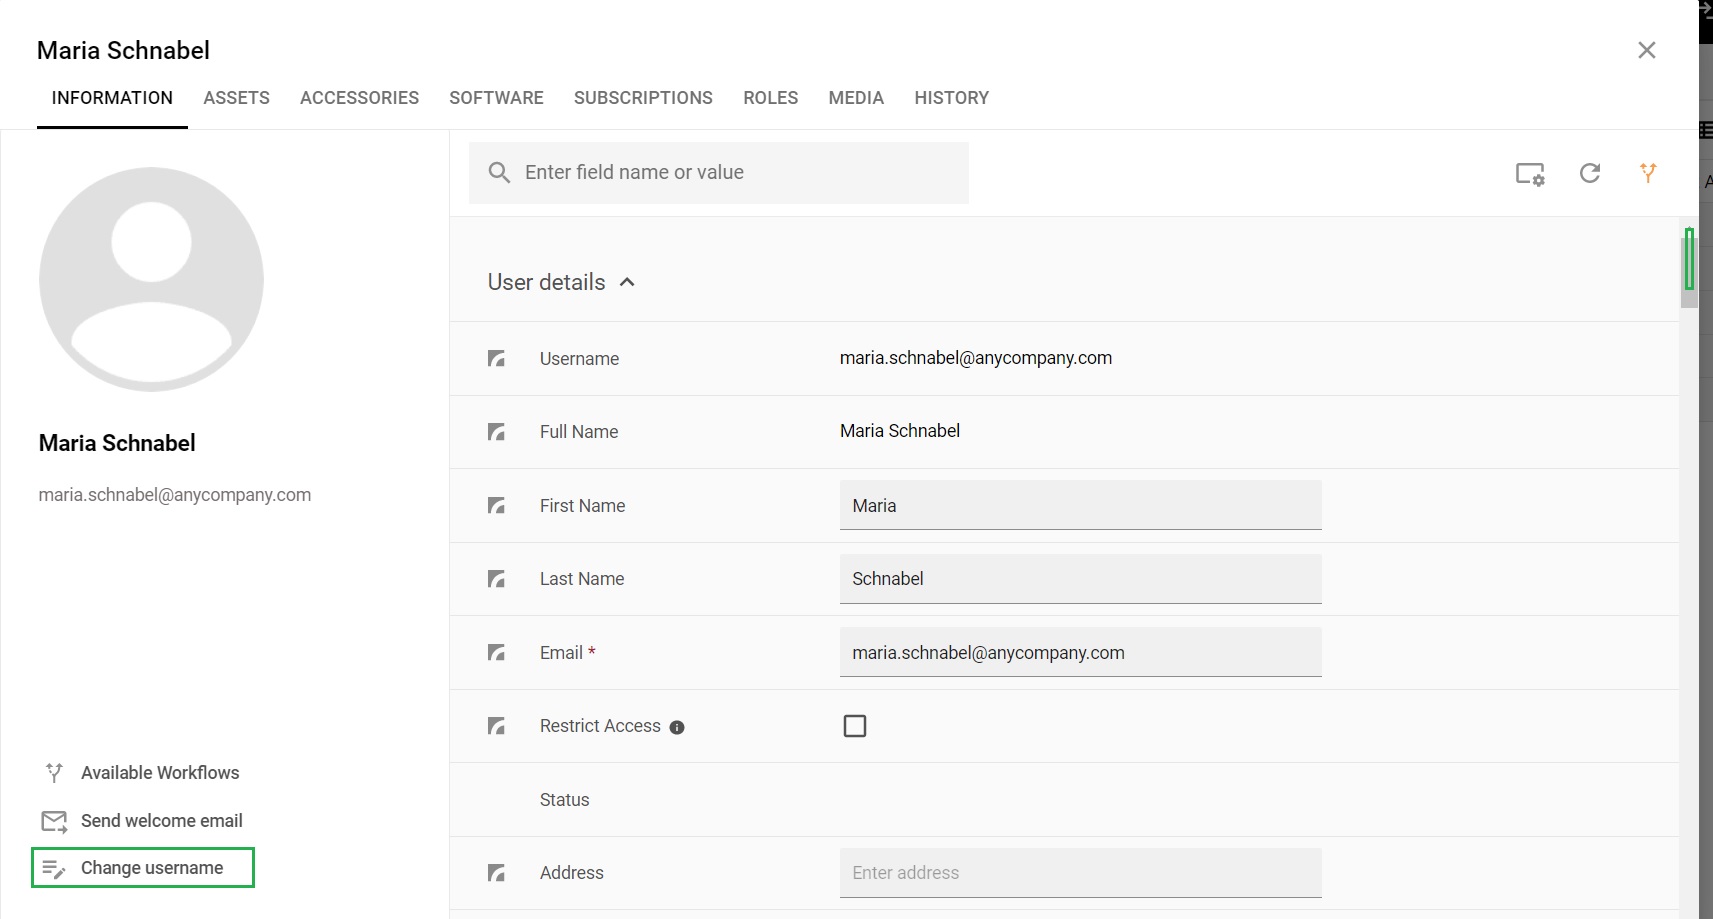The image size is (1713, 919).
Task: Click the search magnifier icon
Action: [x=499, y=172]
